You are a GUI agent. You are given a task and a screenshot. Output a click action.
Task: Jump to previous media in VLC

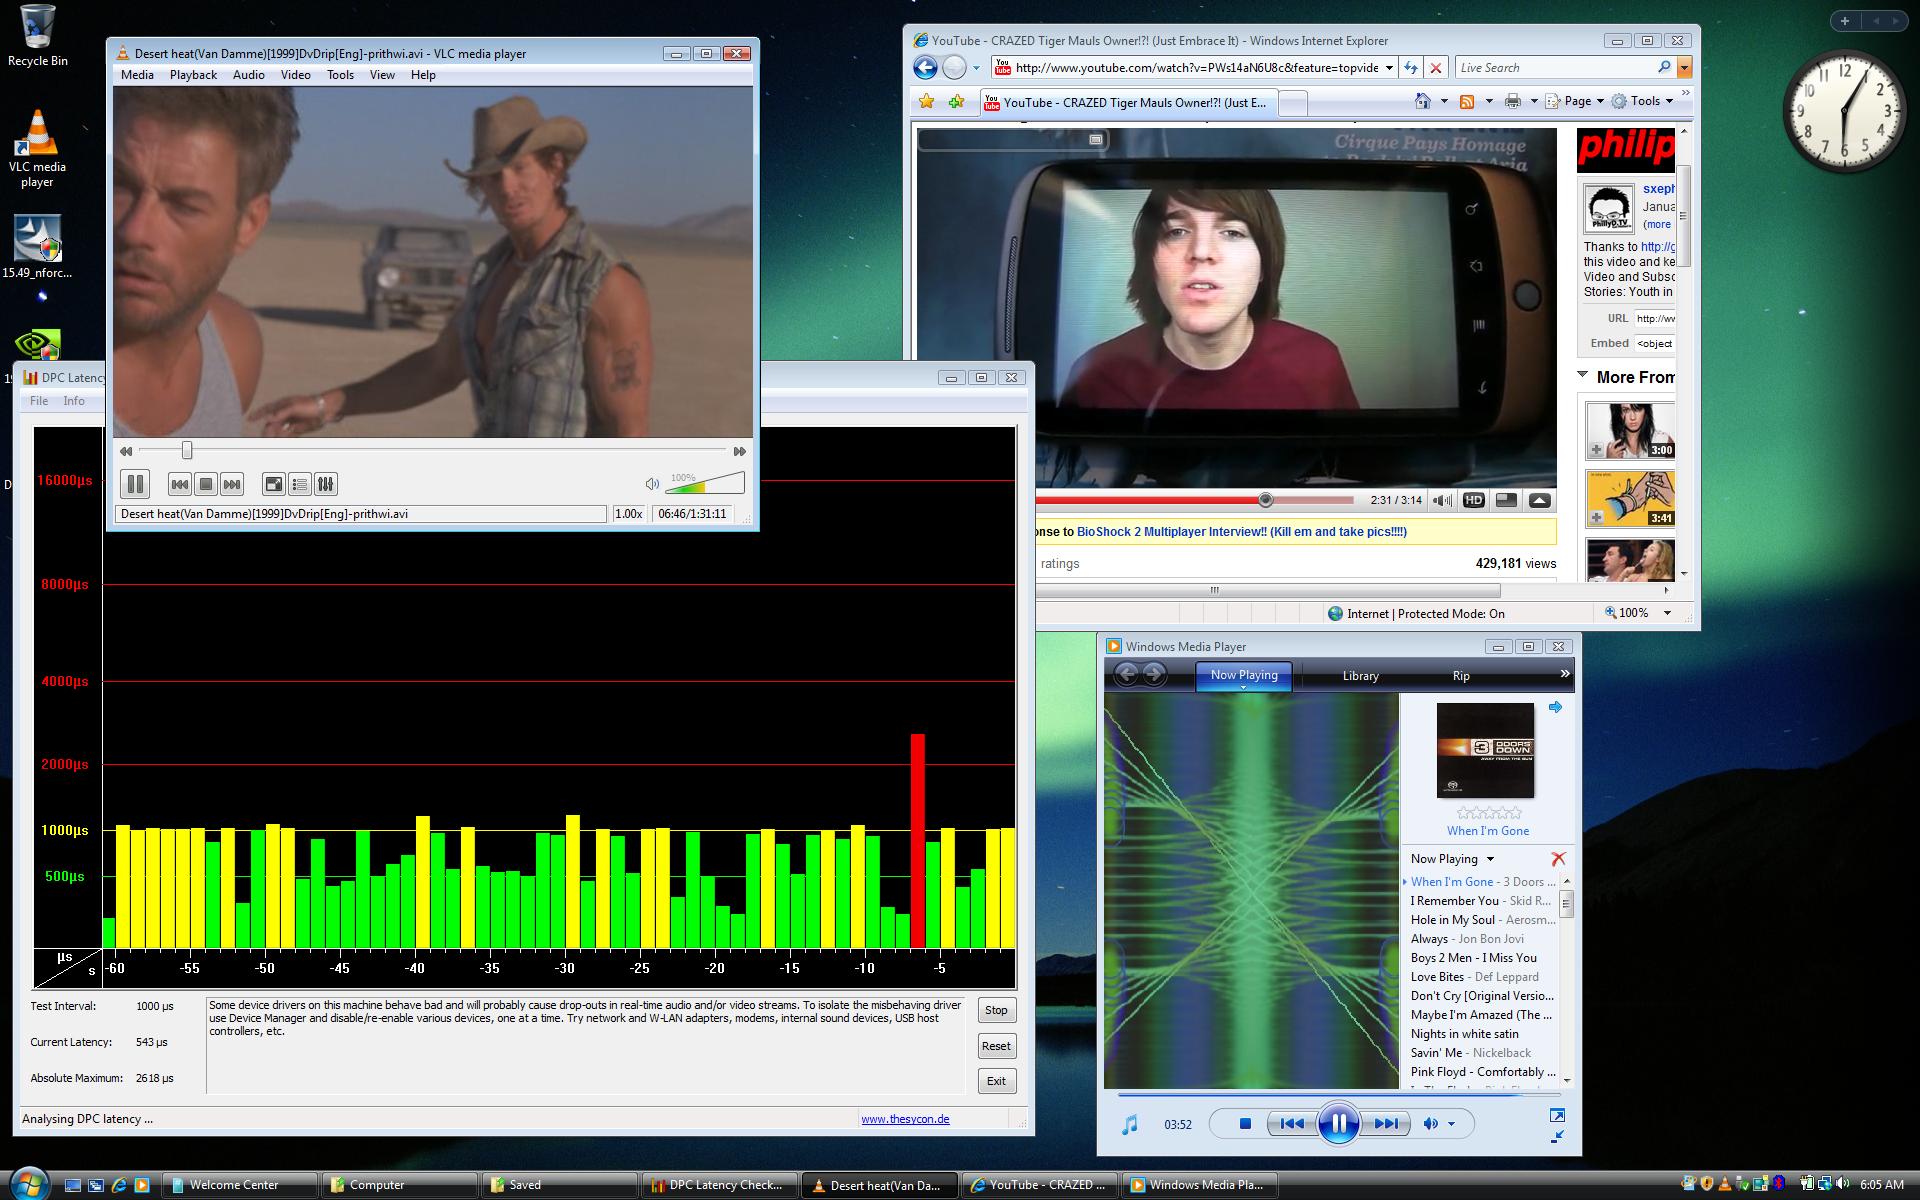(180, 484)
